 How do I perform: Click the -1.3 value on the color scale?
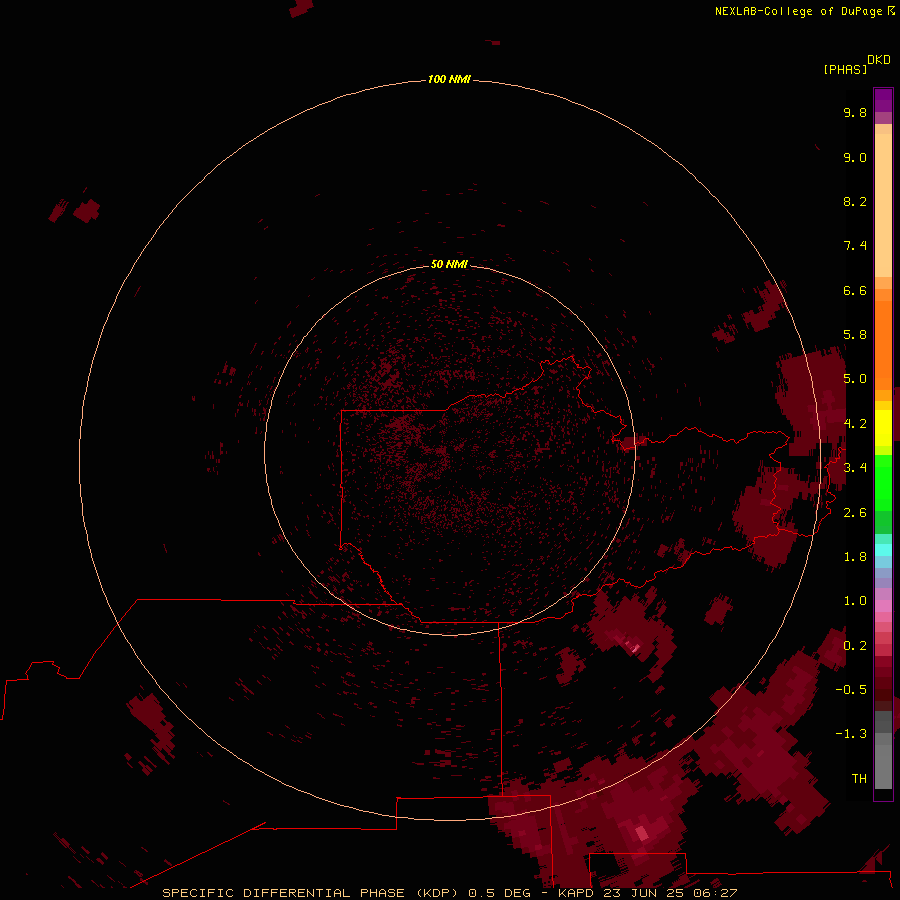(851, 734)
